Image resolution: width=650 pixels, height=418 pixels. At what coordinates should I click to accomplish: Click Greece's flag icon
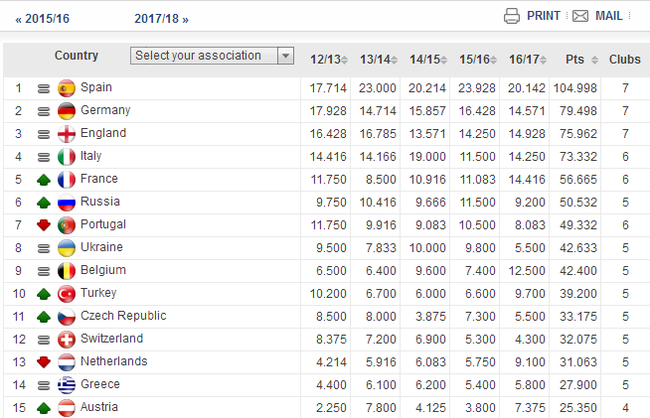[x=66, y=385]
